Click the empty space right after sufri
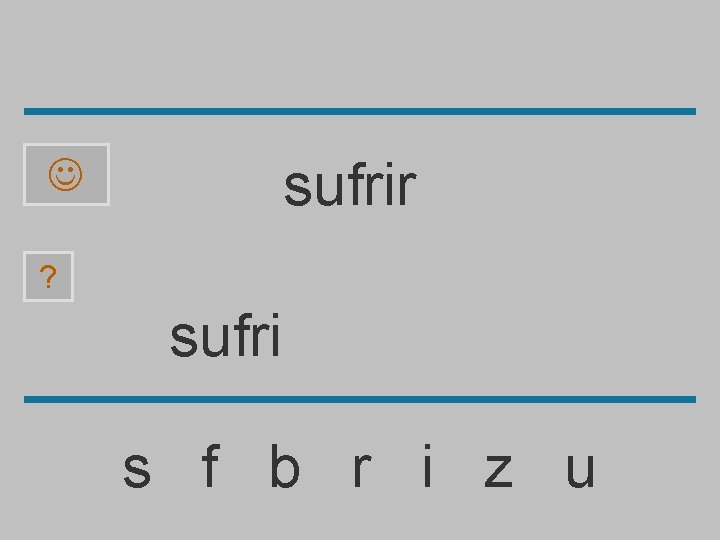The image size is (720, 540). (x=303, y=335)
